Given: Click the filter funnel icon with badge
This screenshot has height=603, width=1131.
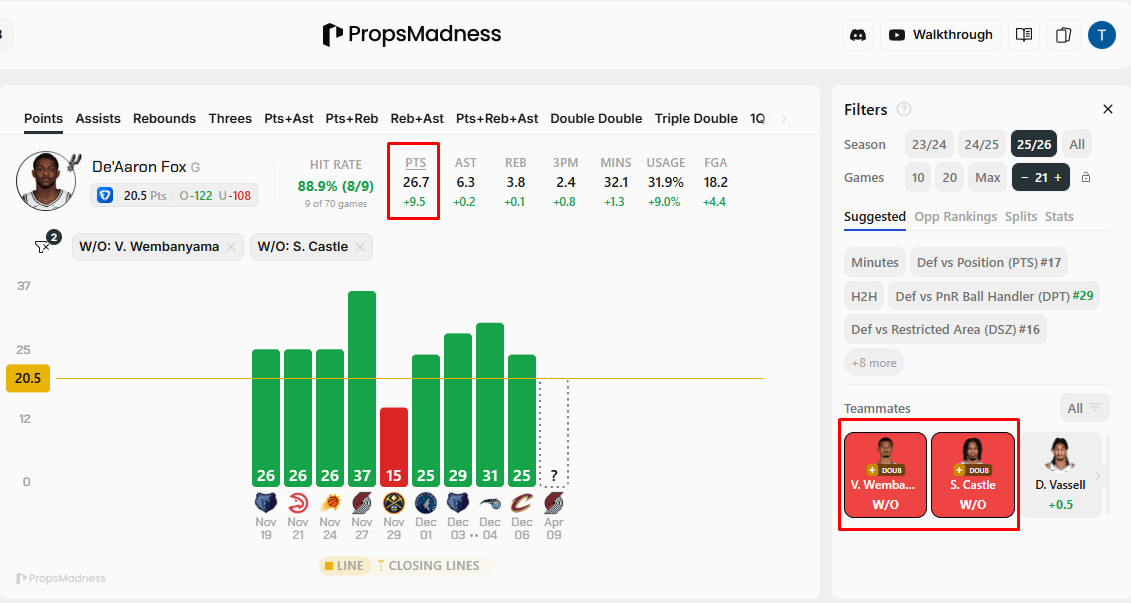Looking at the screenshot, I should coord(44,246).
